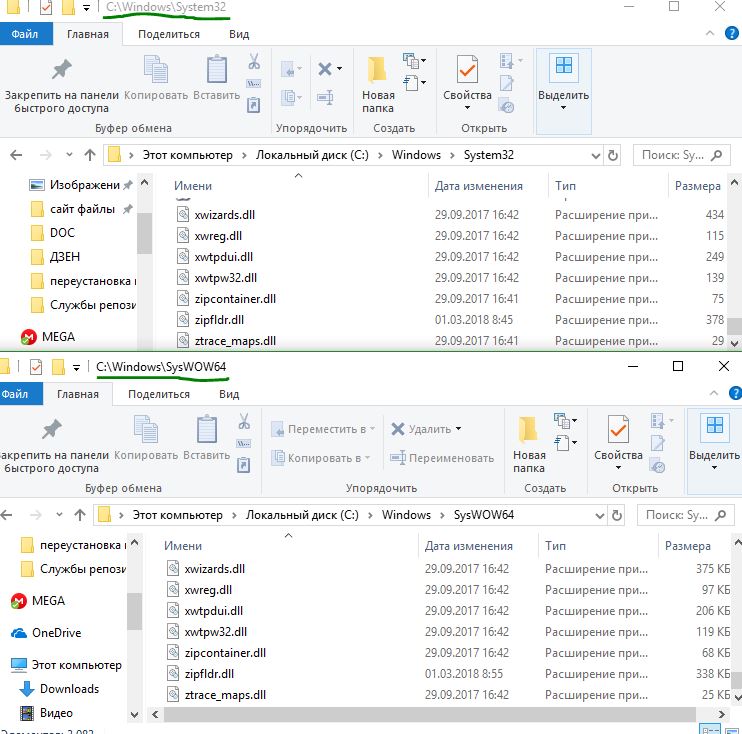This screenshot has height=734, width=742.
Task: Click Вставить icon in SysWOW64 window
Action: click(207, 438)
